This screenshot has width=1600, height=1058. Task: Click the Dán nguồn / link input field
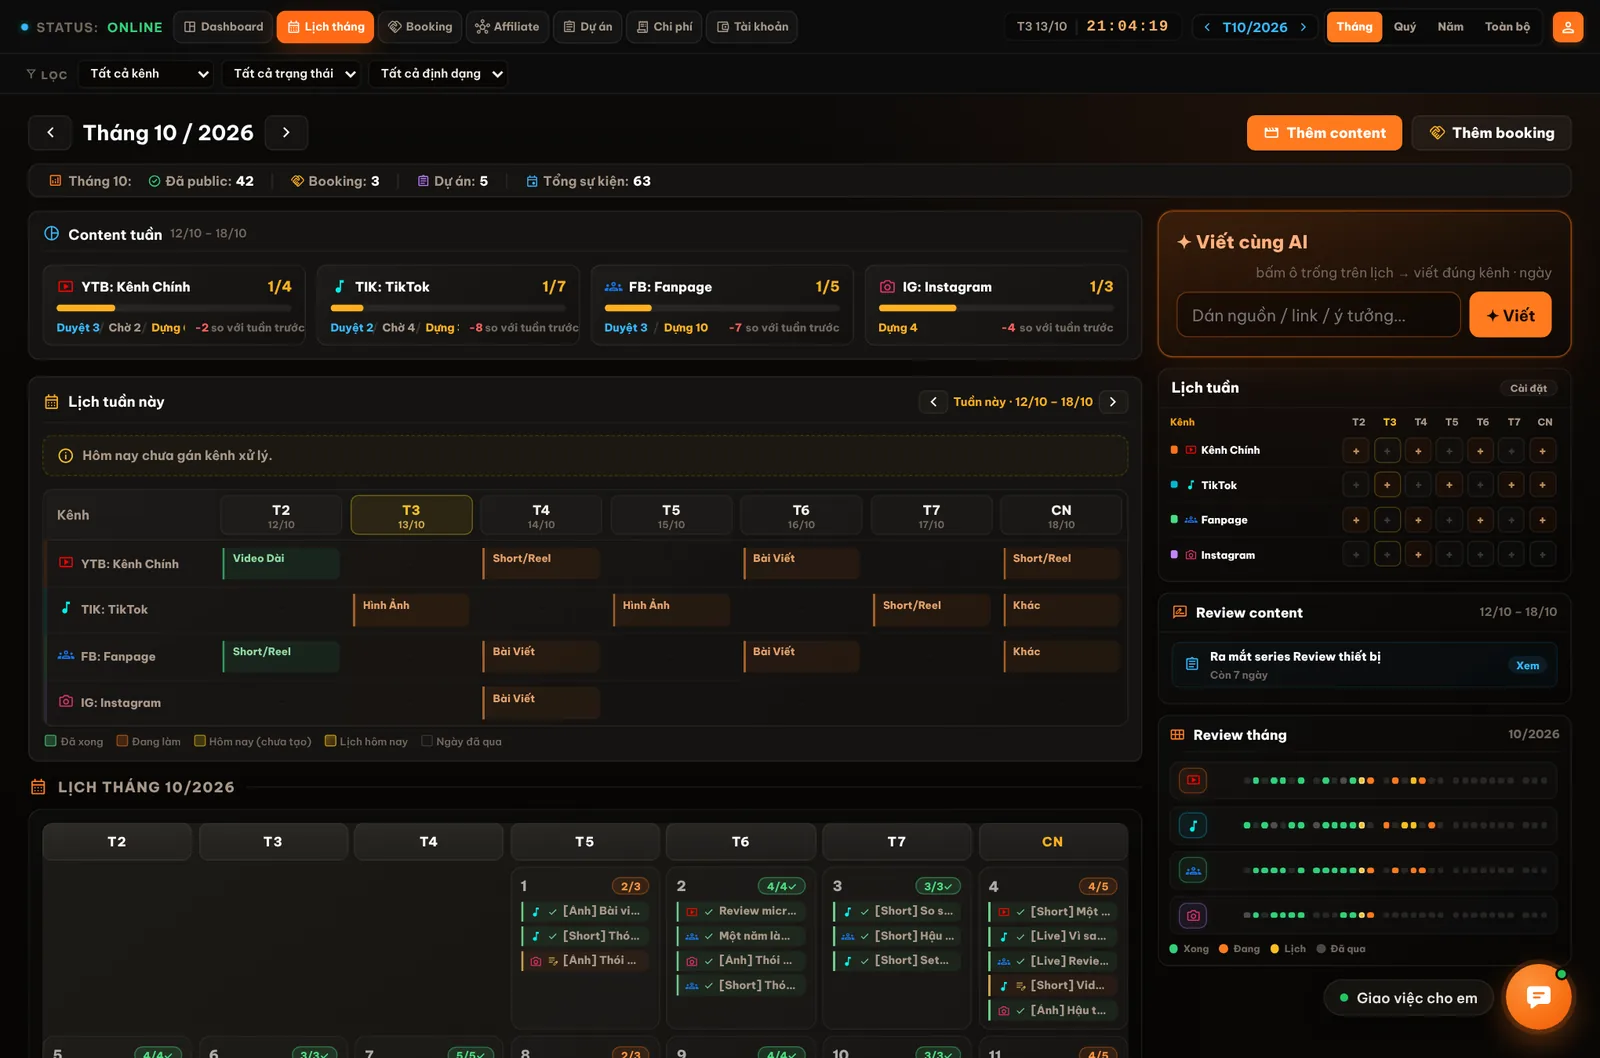pyautogui.click(x=1318, y=315)
